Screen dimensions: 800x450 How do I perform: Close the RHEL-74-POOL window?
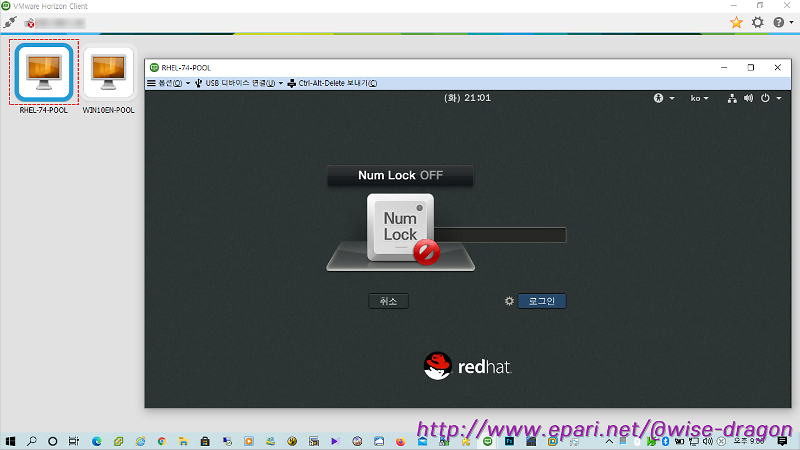pyautogui.click(x=778, y=67)
